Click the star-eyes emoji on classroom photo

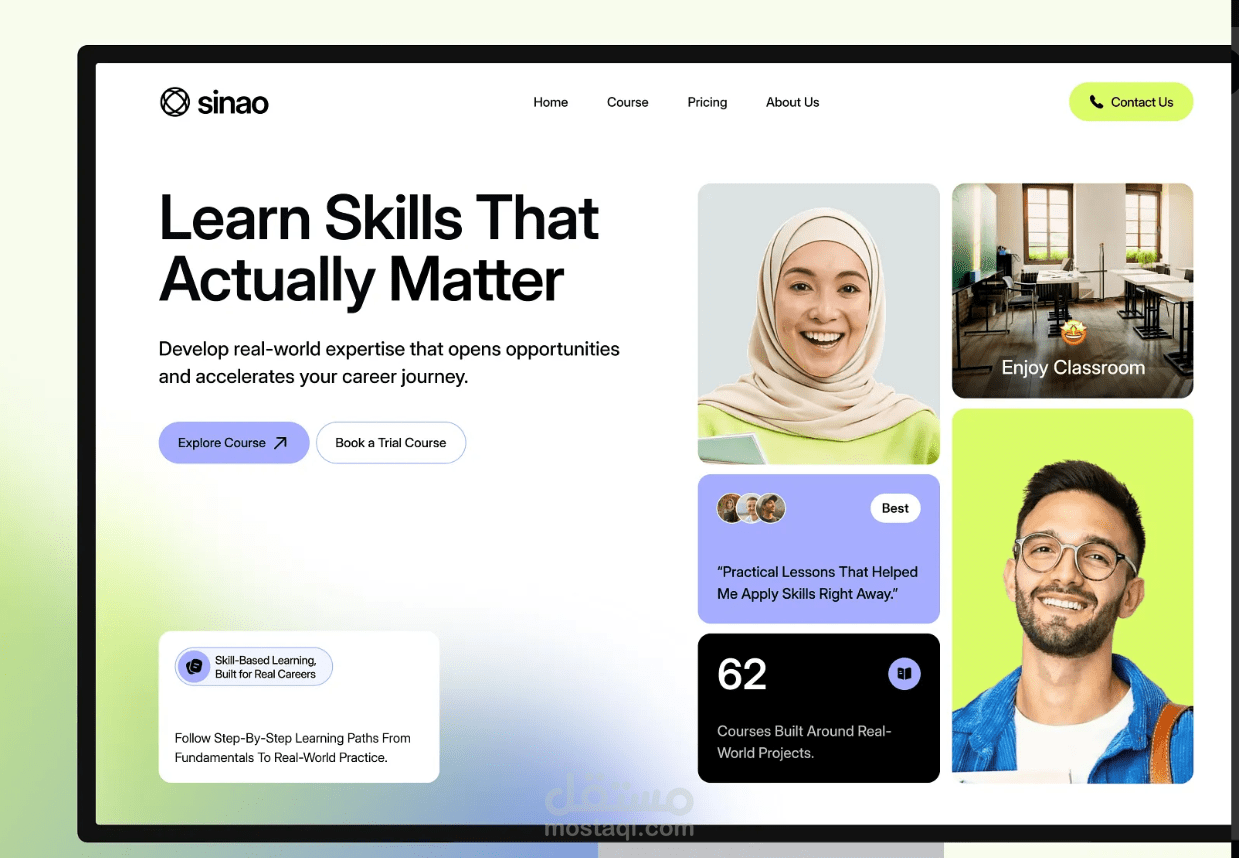[1073, 332]
